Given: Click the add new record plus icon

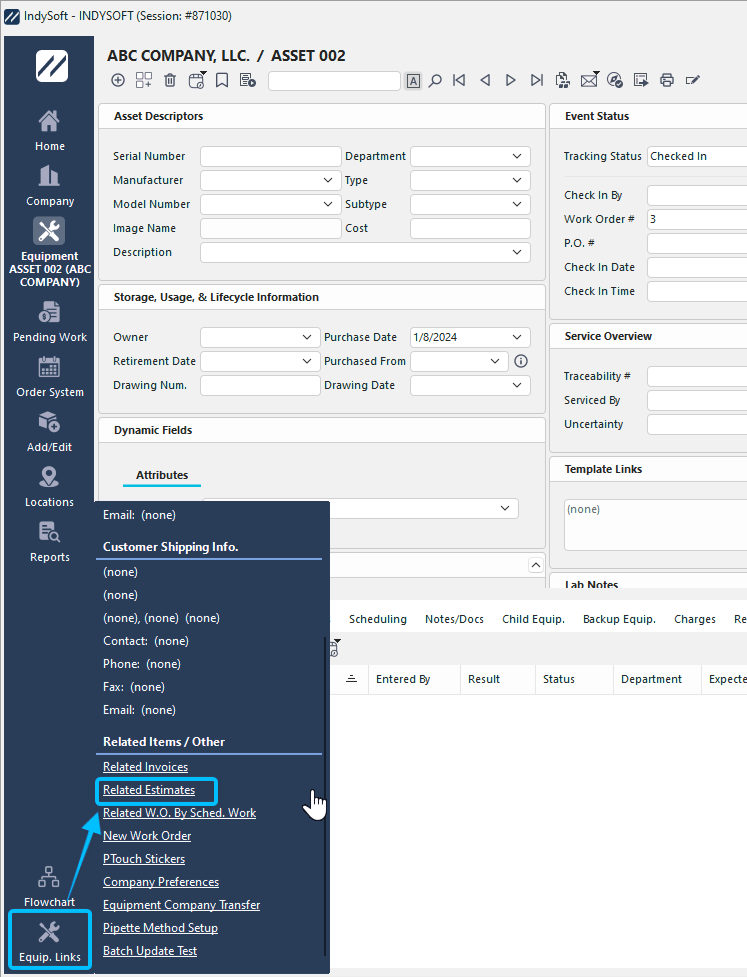Looking at the screenshot, I should click(x=118, y=80).
